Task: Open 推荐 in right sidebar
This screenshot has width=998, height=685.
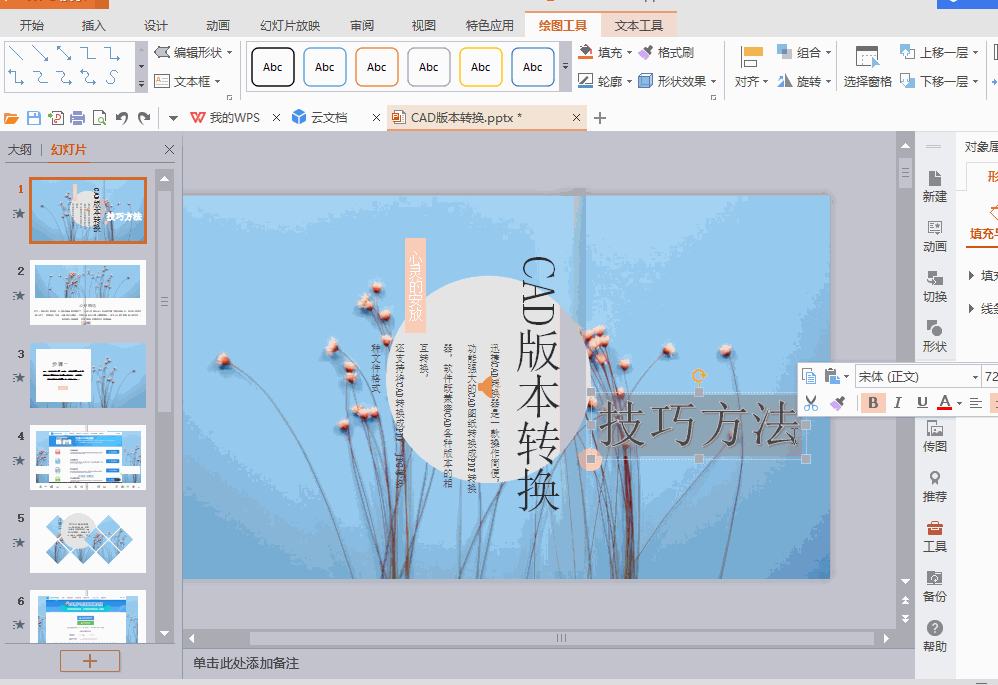Action: pyautogui.click(x=934, y=487)
